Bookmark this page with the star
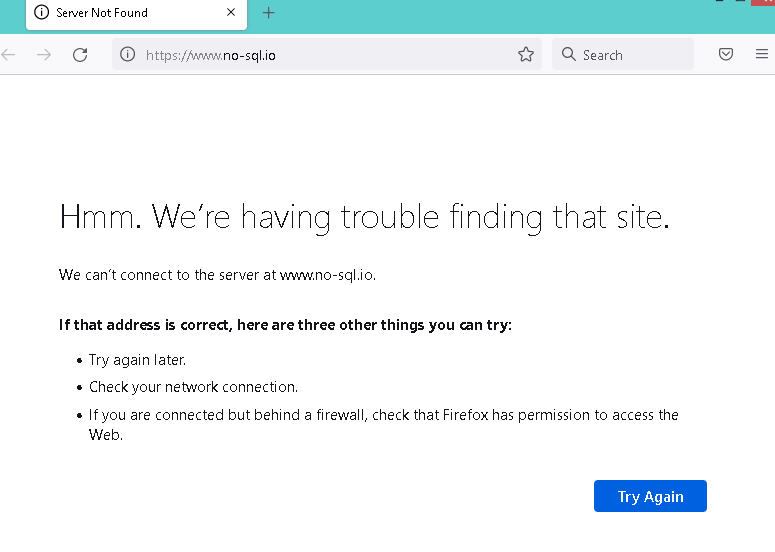Screen dimensions: 775x552 pyautogui.click(x=526, y=55)
